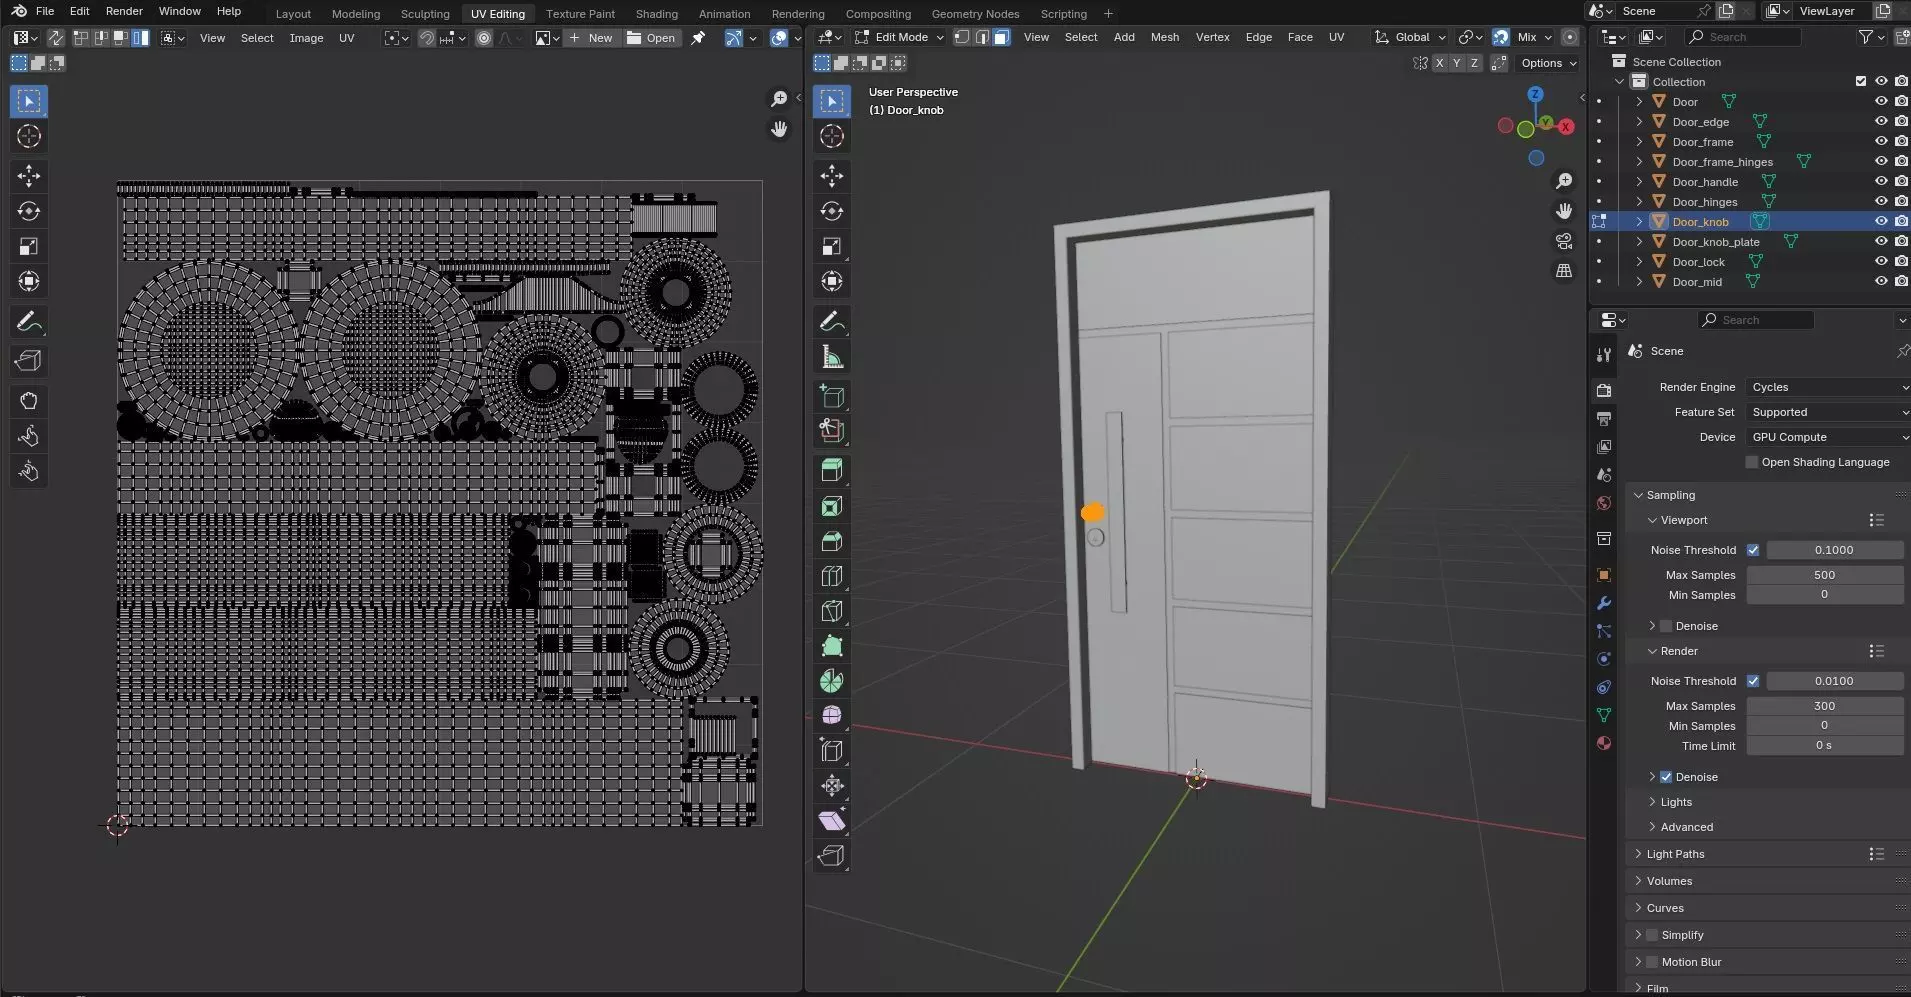1911x997 pixels.
Task: Adjust the Viewport Max Samples field
Action: (x=1824, y=575)
